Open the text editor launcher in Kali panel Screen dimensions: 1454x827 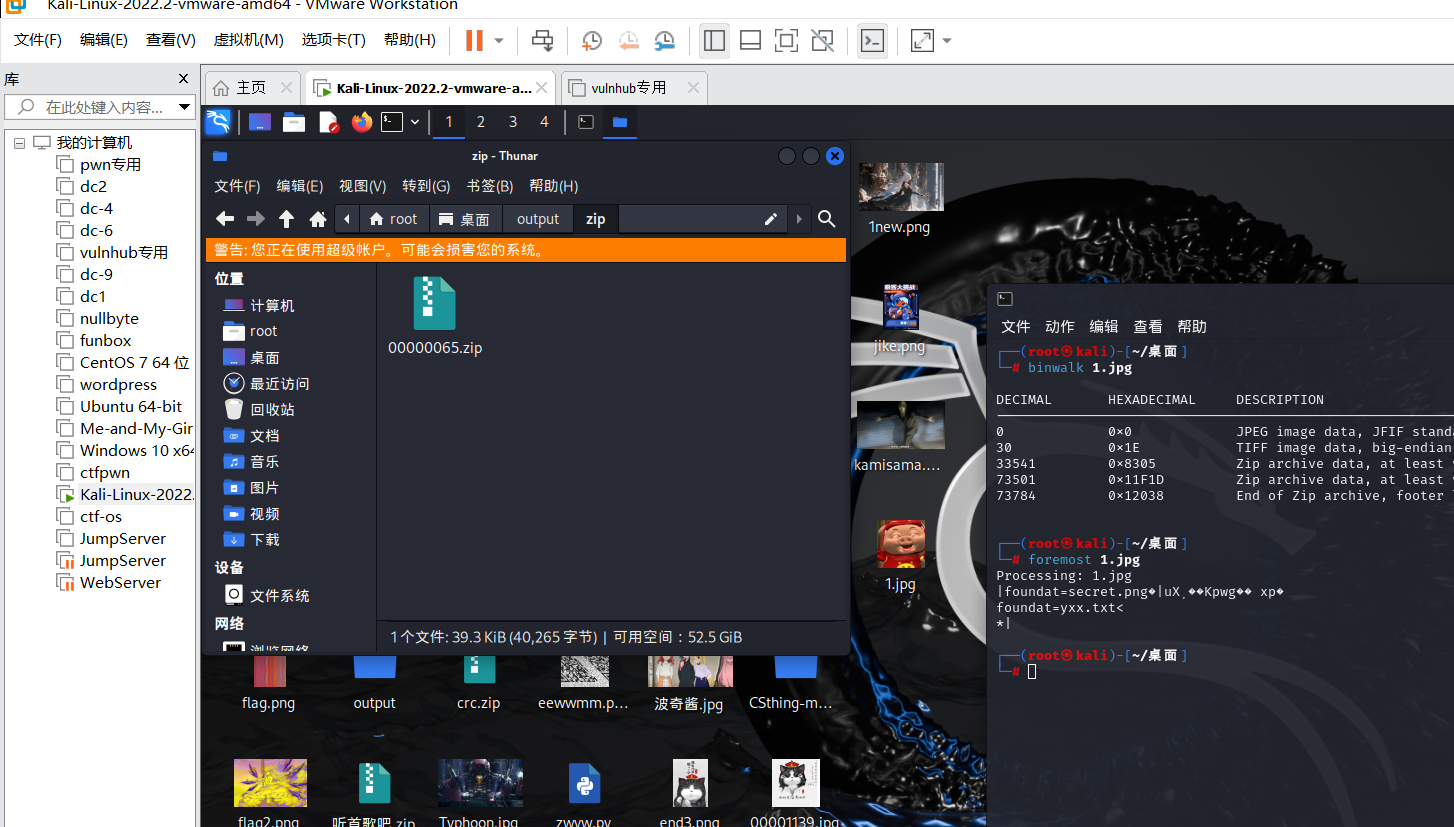(328, 122)
